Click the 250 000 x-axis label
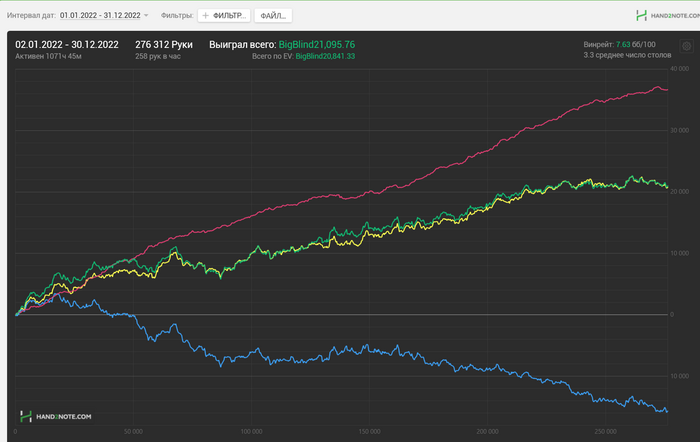700x442 pixels. [605, 431]
